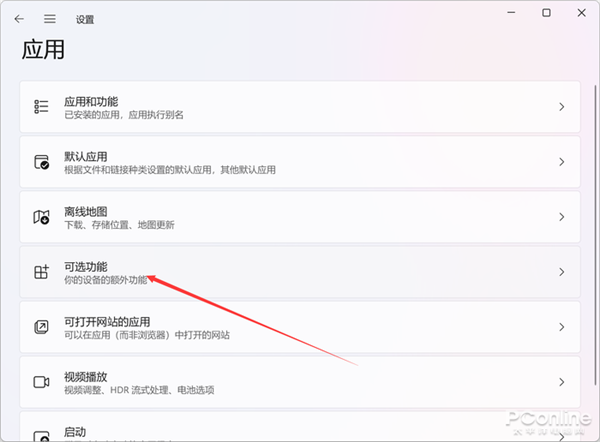This screenshot has height=442, width=600.
Task: Click the chevron on 视频播放 row
Action: pos(562,382)
